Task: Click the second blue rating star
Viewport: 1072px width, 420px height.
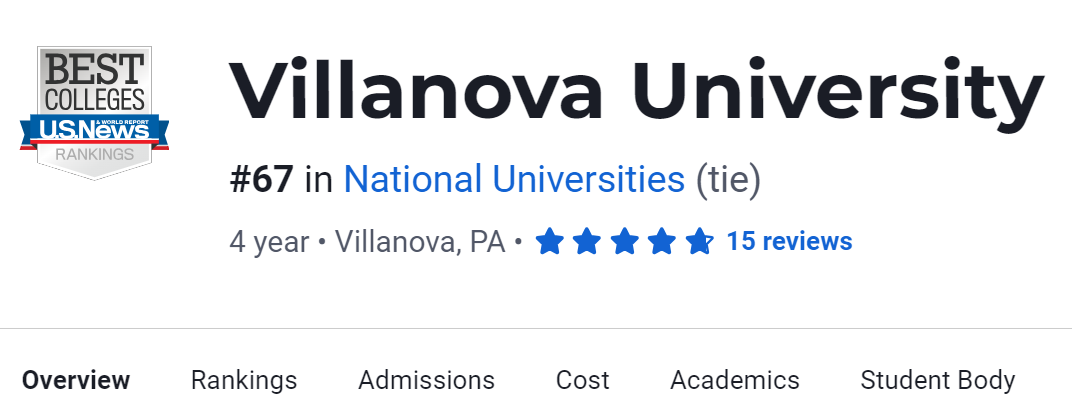Action: (x=587, y=242)
